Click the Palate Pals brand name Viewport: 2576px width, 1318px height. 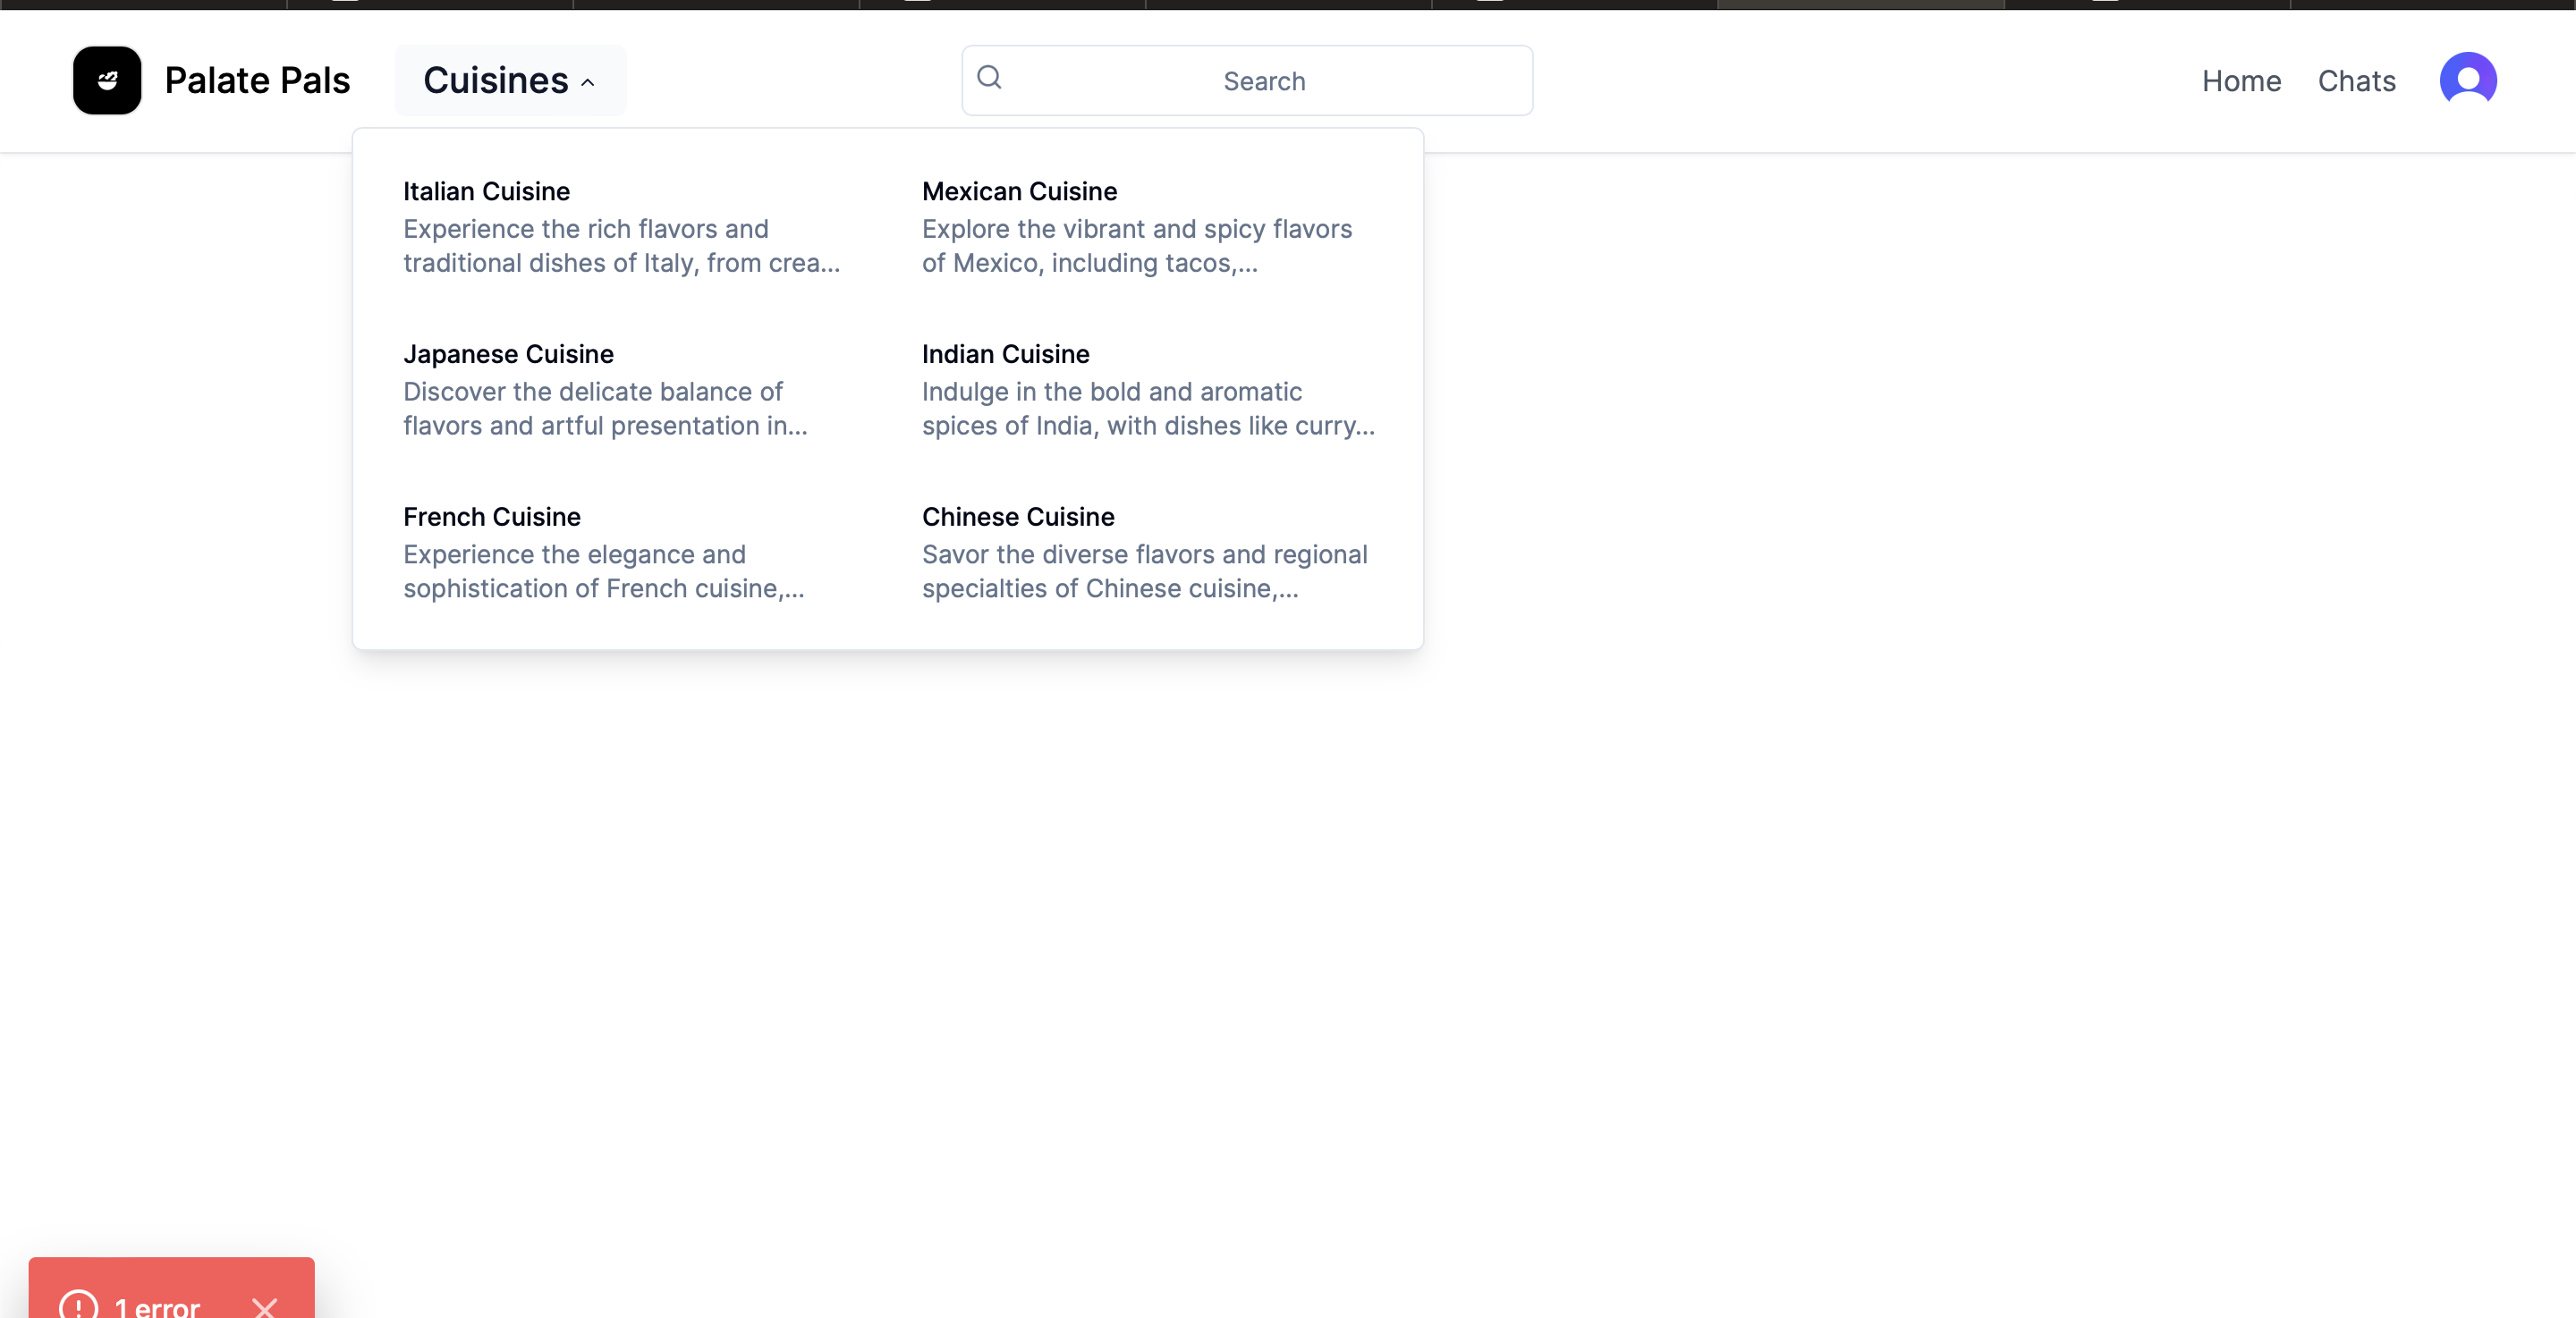coord(257,80)
